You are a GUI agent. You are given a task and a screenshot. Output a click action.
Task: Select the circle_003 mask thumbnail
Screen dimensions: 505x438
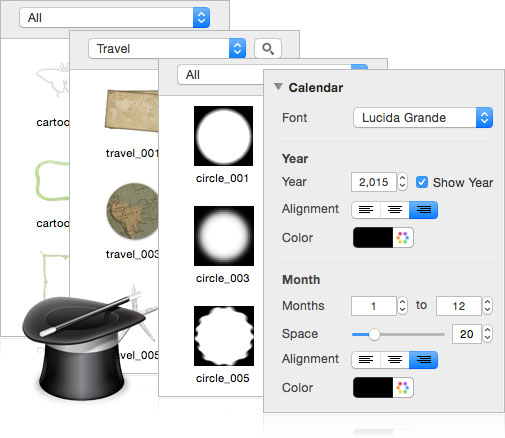click(x=224, y=236)
